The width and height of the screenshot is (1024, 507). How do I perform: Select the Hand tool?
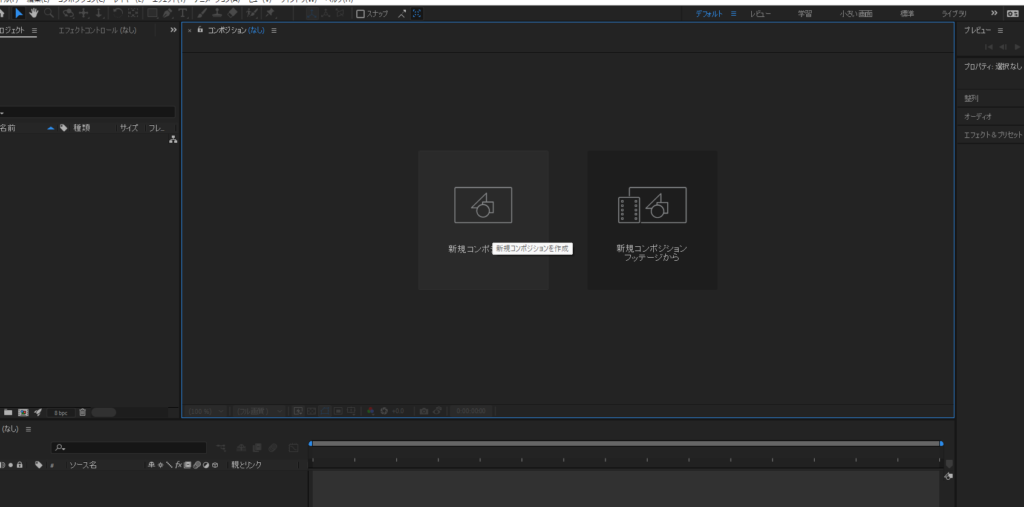click(33, 13)
